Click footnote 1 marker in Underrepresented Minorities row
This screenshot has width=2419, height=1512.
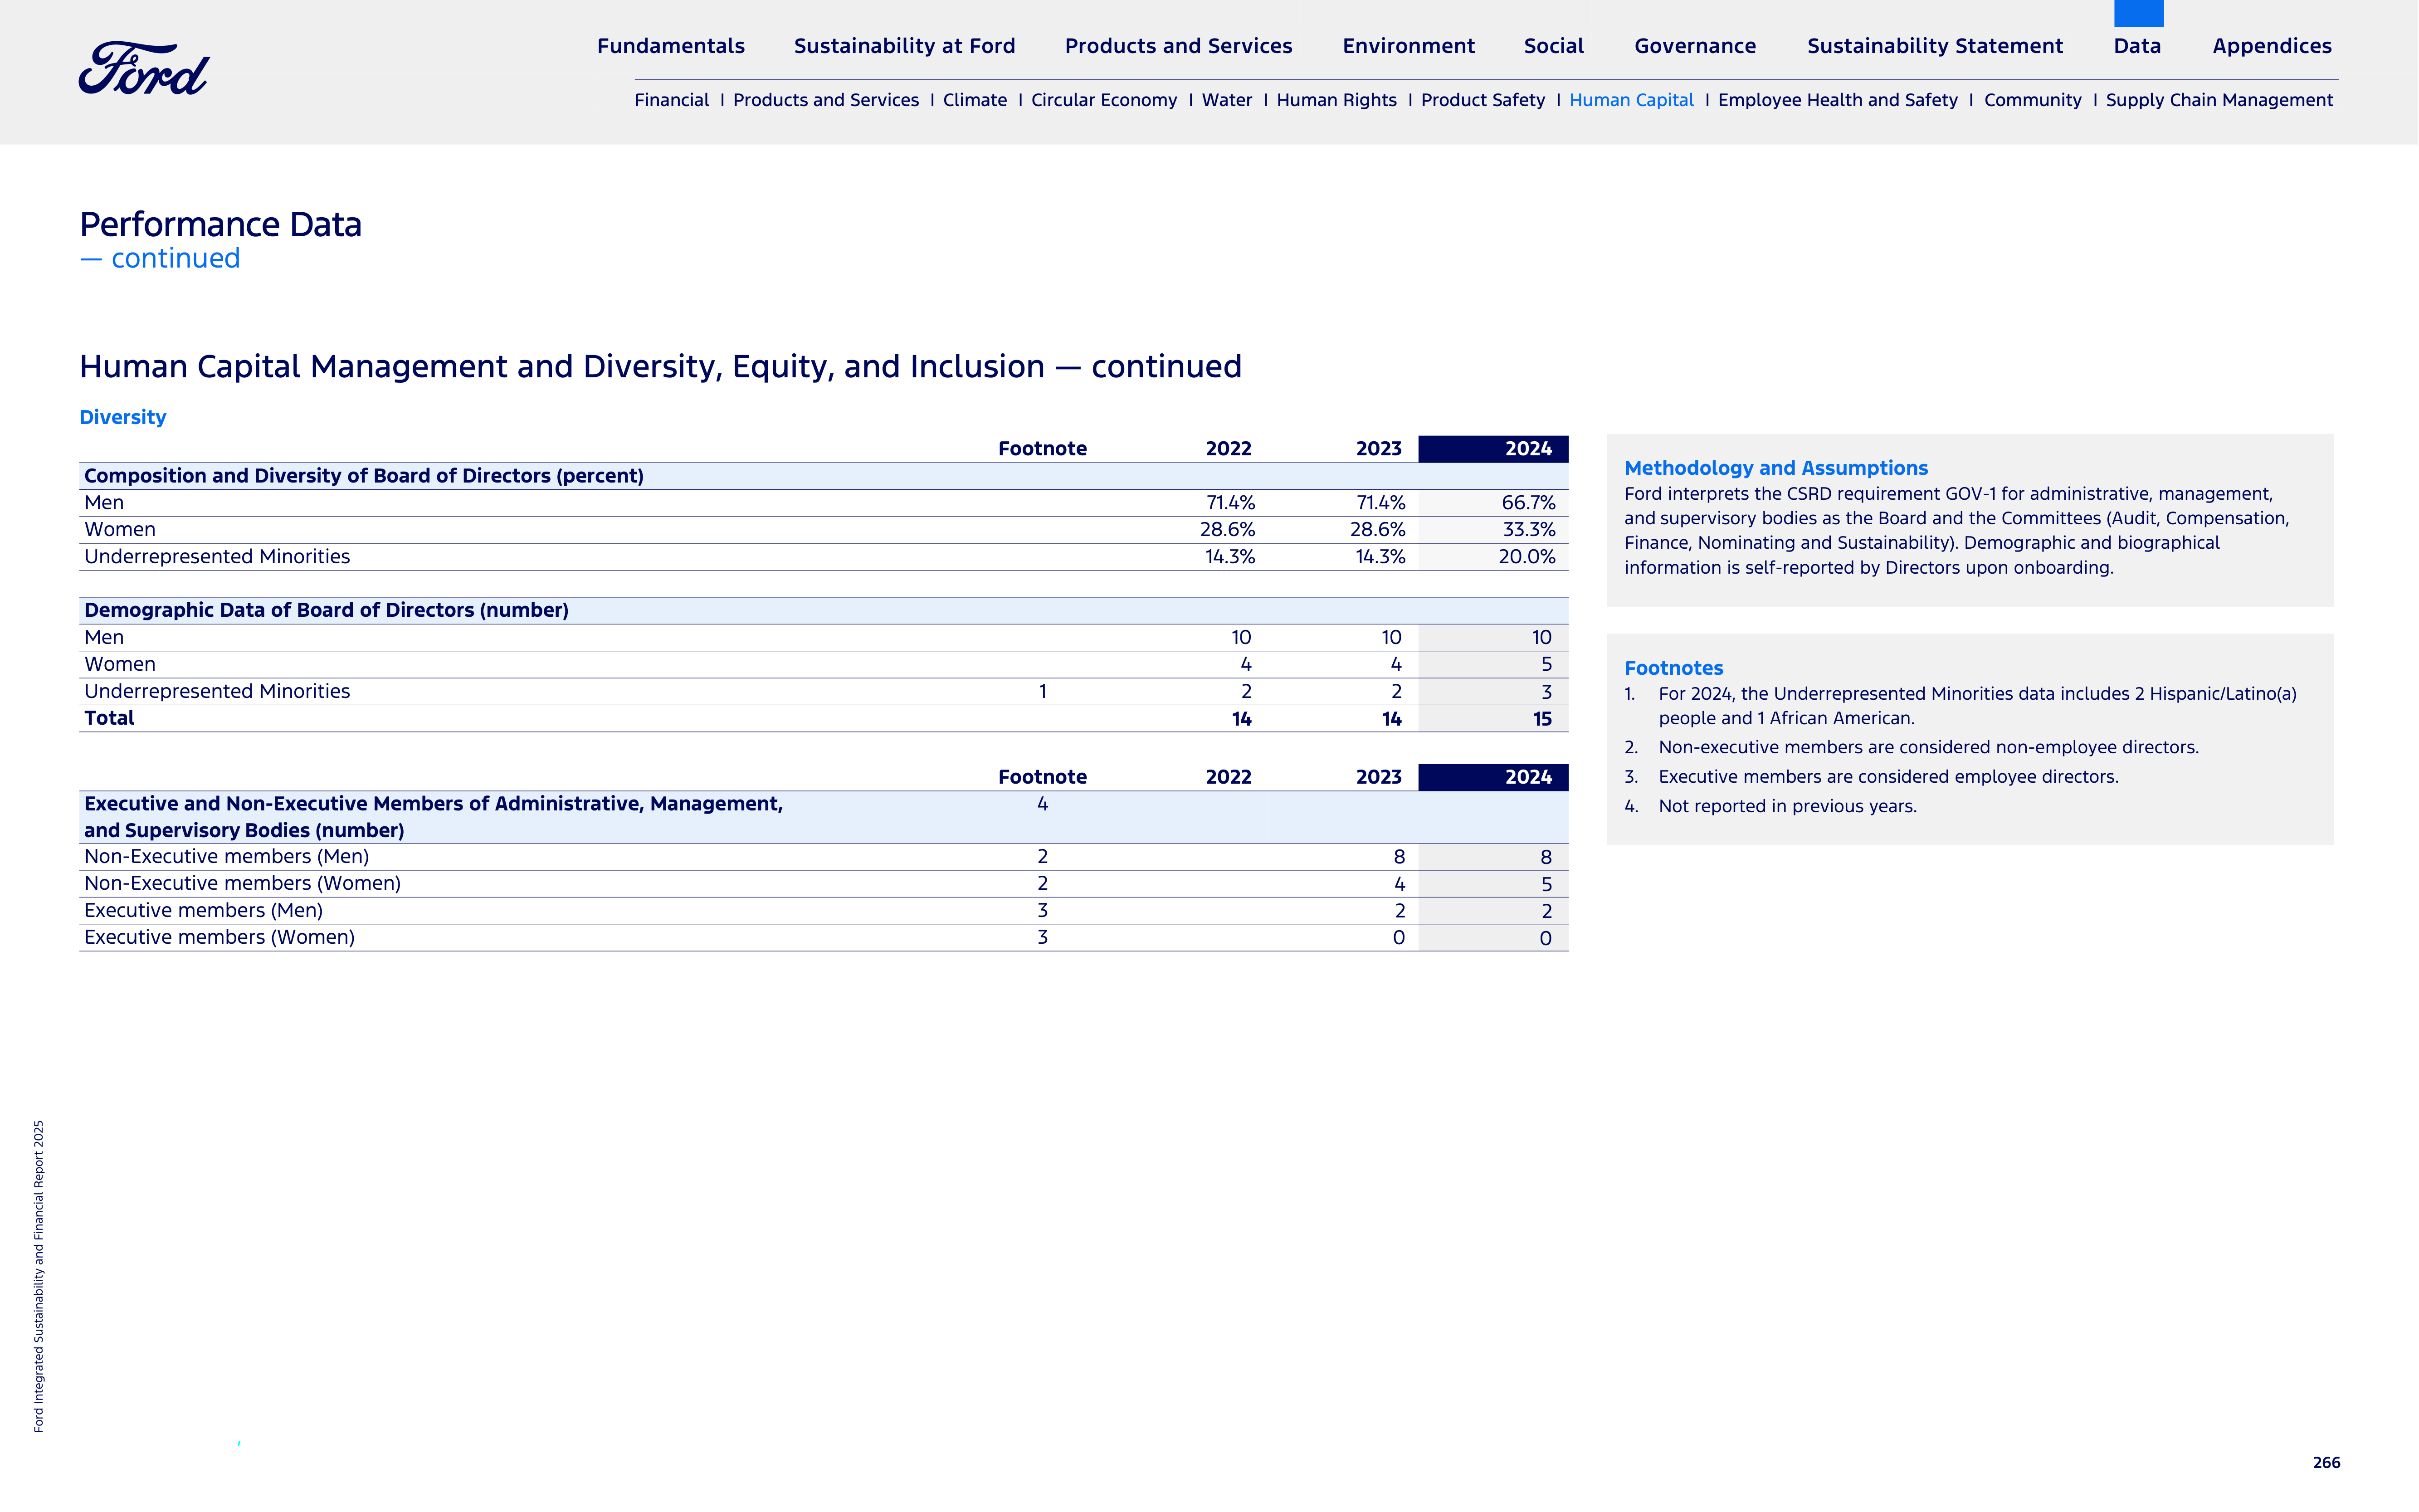(x=1042, y=691)
